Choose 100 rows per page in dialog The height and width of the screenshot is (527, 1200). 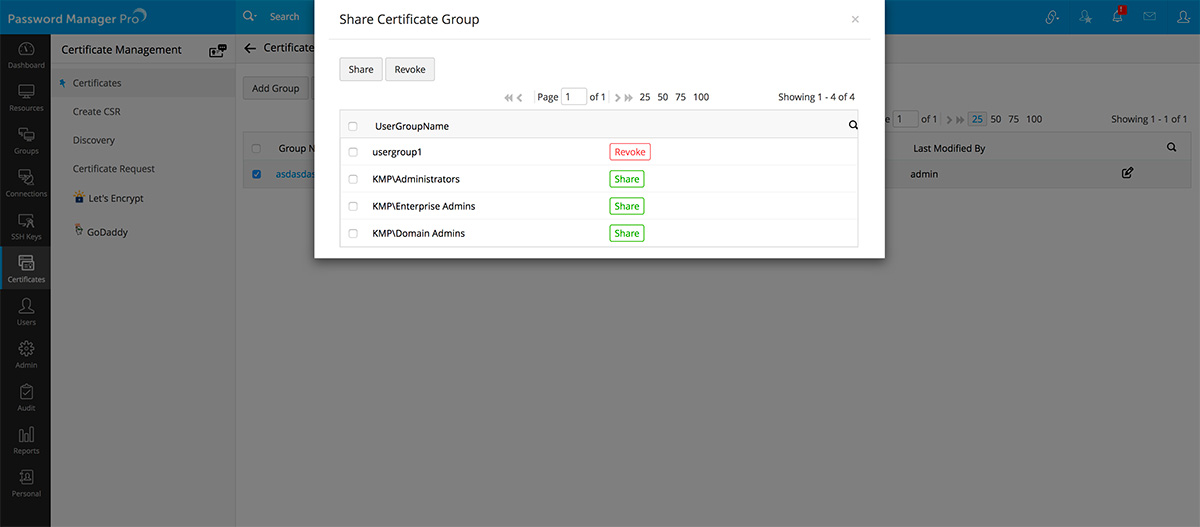(x=701, y=97)
